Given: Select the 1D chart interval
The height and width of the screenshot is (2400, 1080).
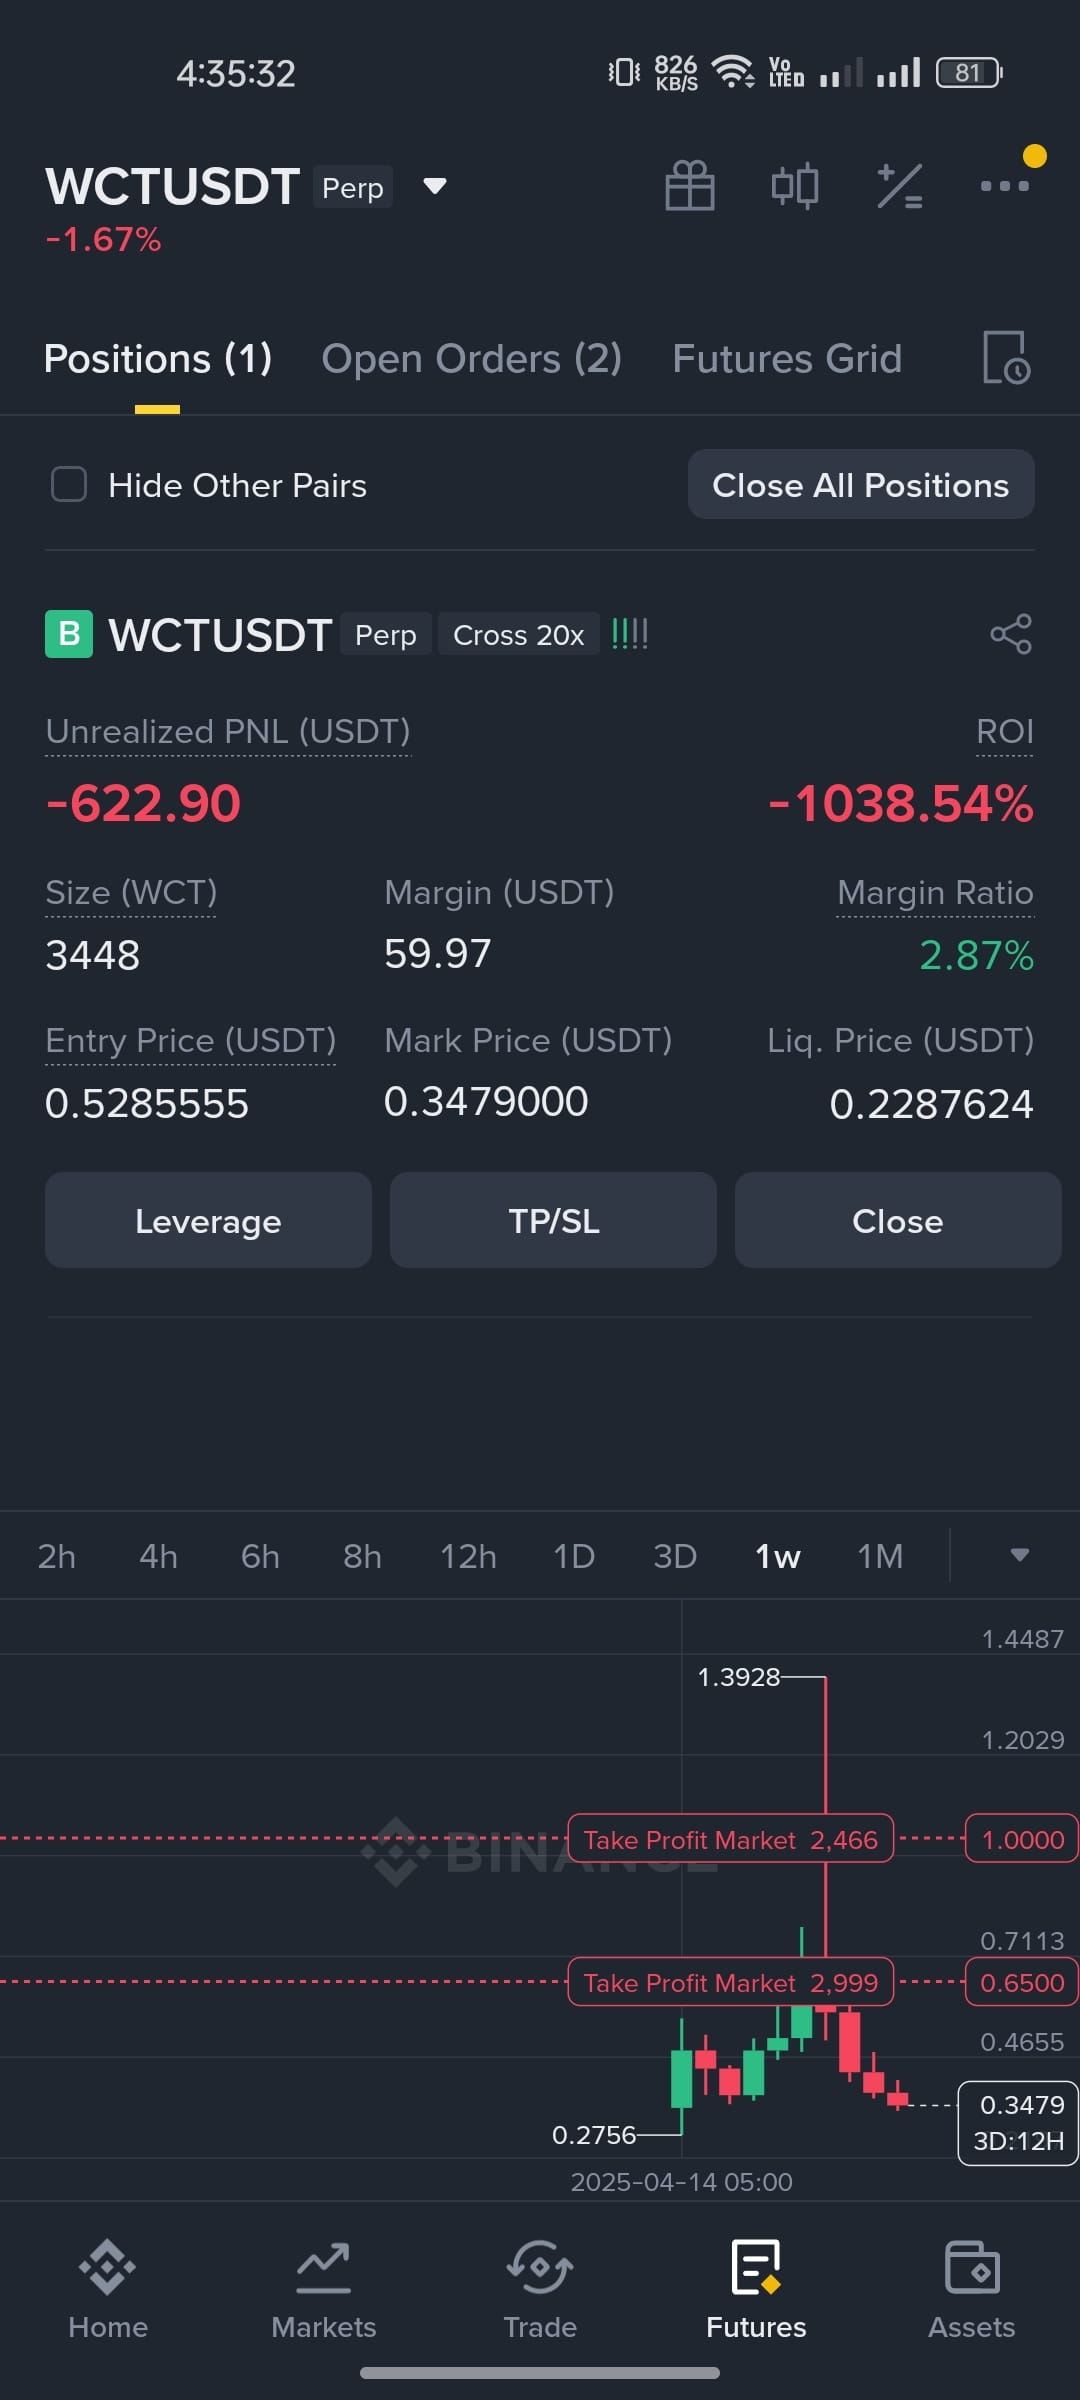Looking at the screenshot, I should pos(574,1556).
